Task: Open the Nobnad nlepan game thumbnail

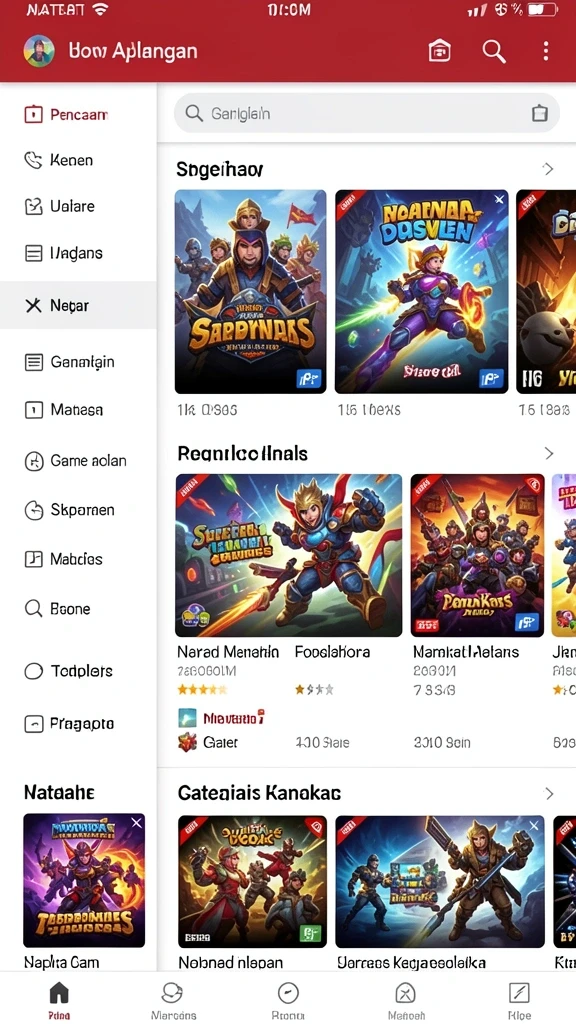Action: [x=252, y=882]
